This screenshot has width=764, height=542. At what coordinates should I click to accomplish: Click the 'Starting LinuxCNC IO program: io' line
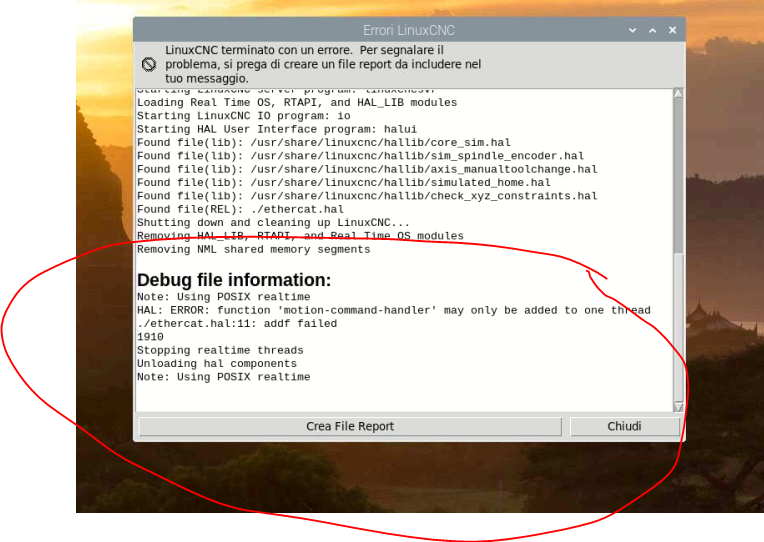244,116
